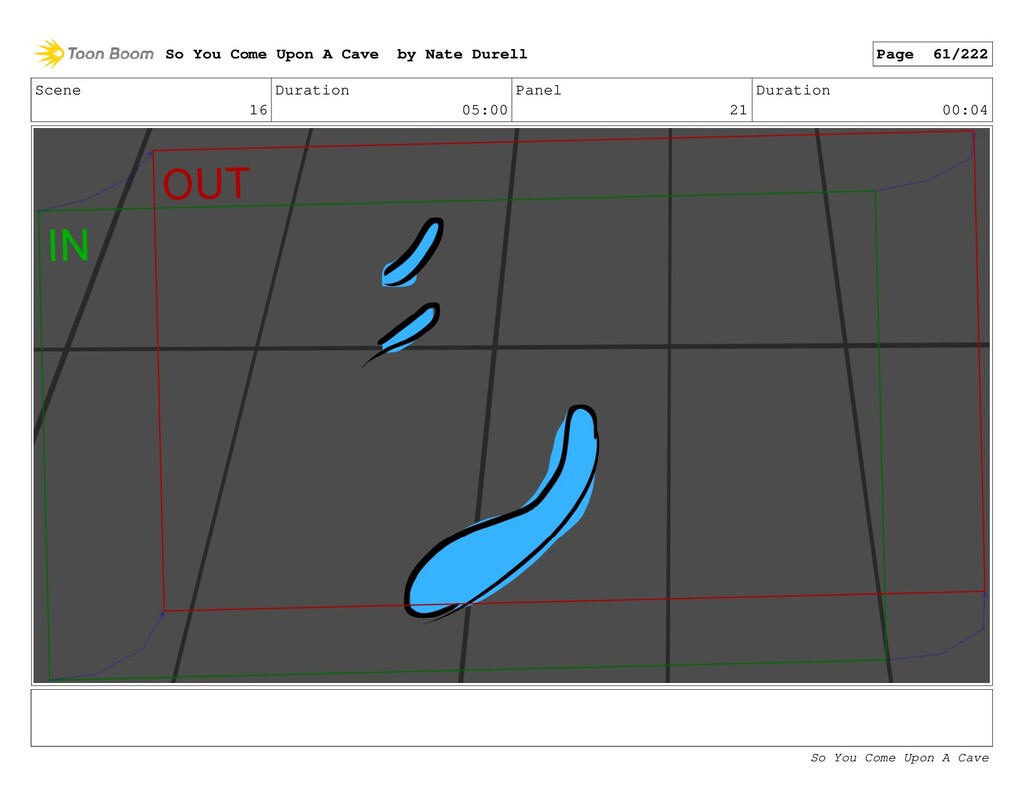The image size is (1024, 793).
Task: Click the scene duration value 05:00
Action: coord(485,110)
